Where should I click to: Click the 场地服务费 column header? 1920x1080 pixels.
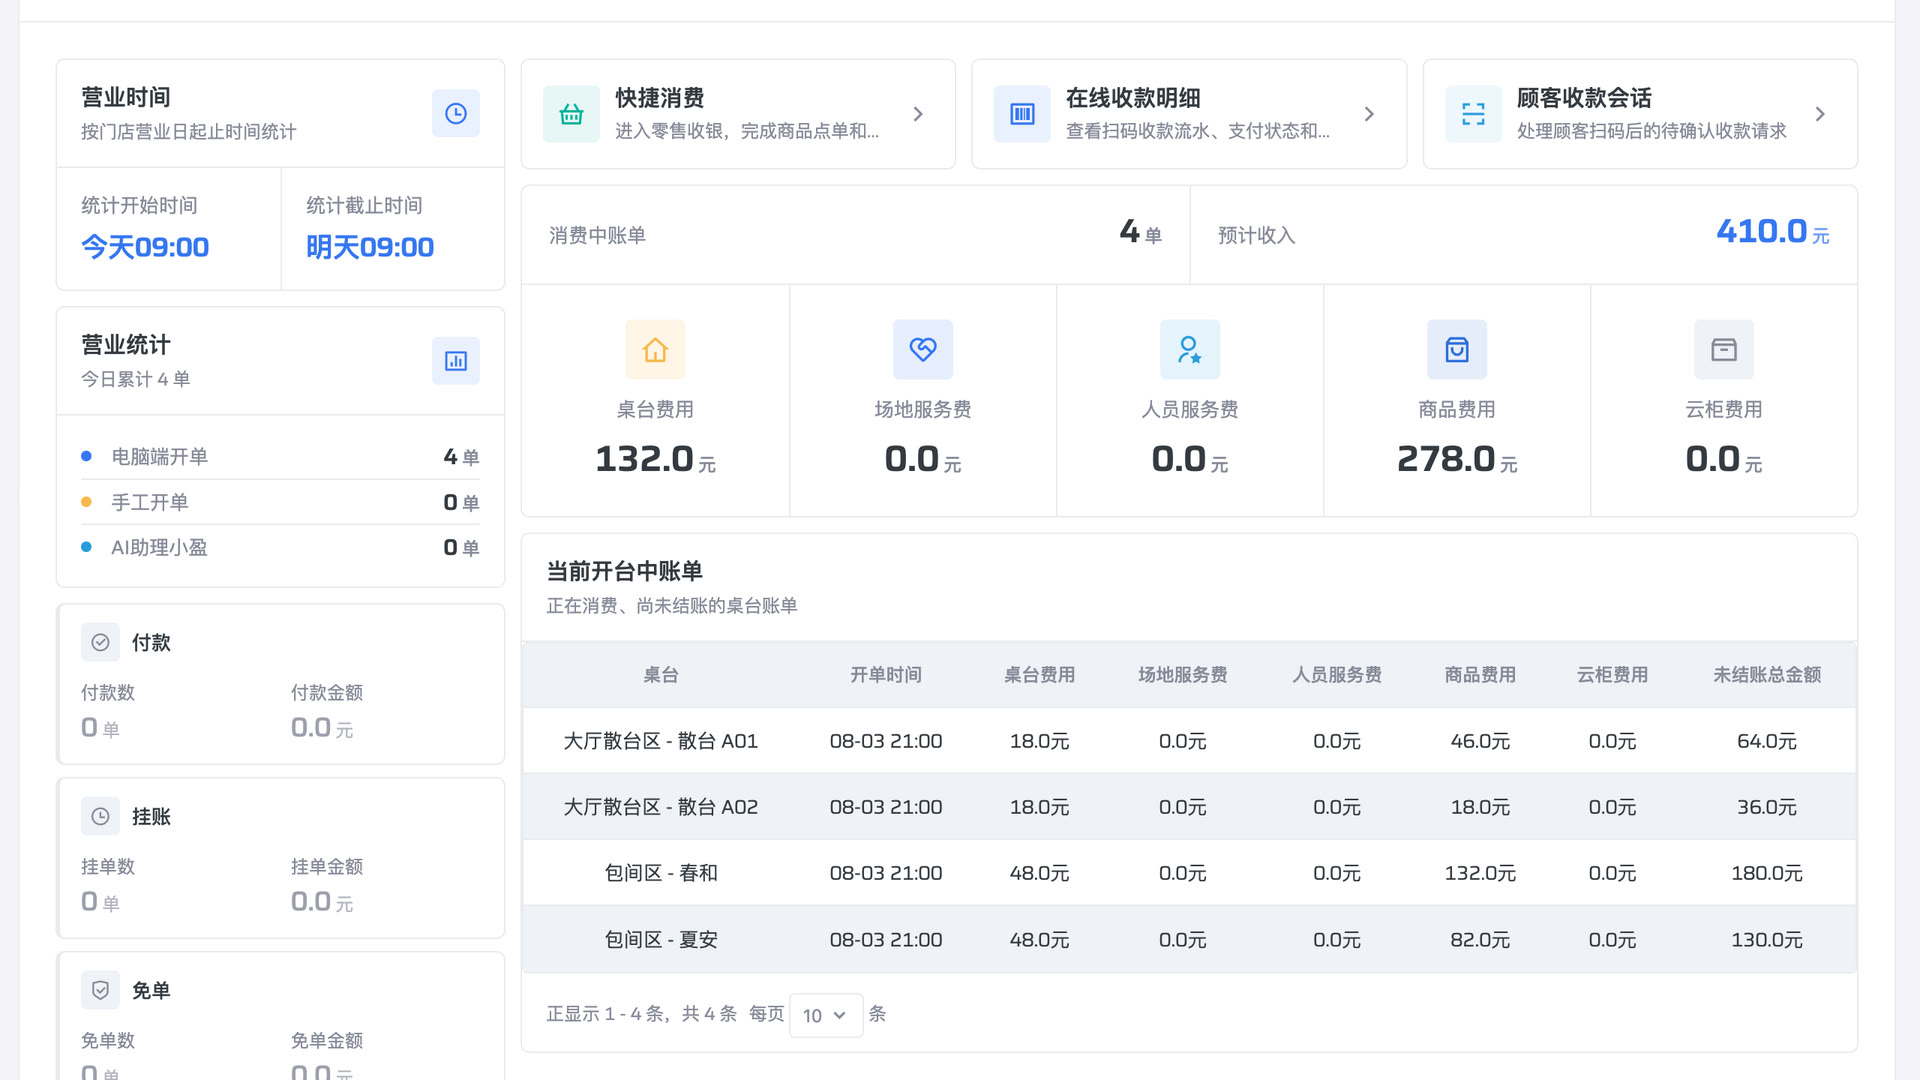[x=1183, y=675]
